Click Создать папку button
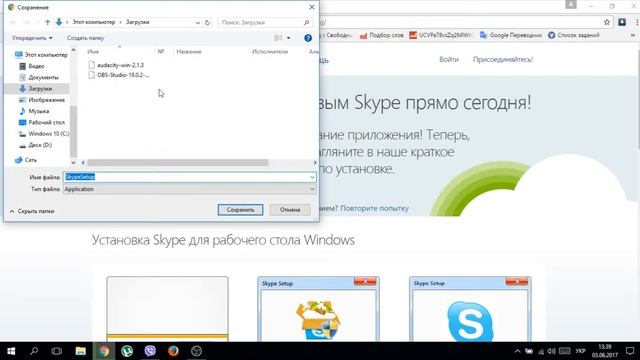The width and height of the screenshot is (640, 360). click(x=85, y=38)
